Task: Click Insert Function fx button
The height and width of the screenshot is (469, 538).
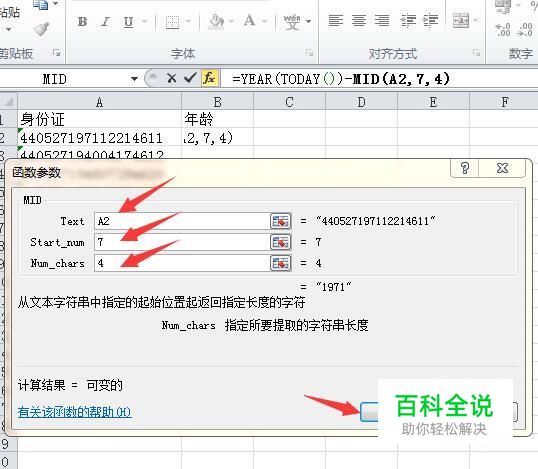Action: pos(209,79)
